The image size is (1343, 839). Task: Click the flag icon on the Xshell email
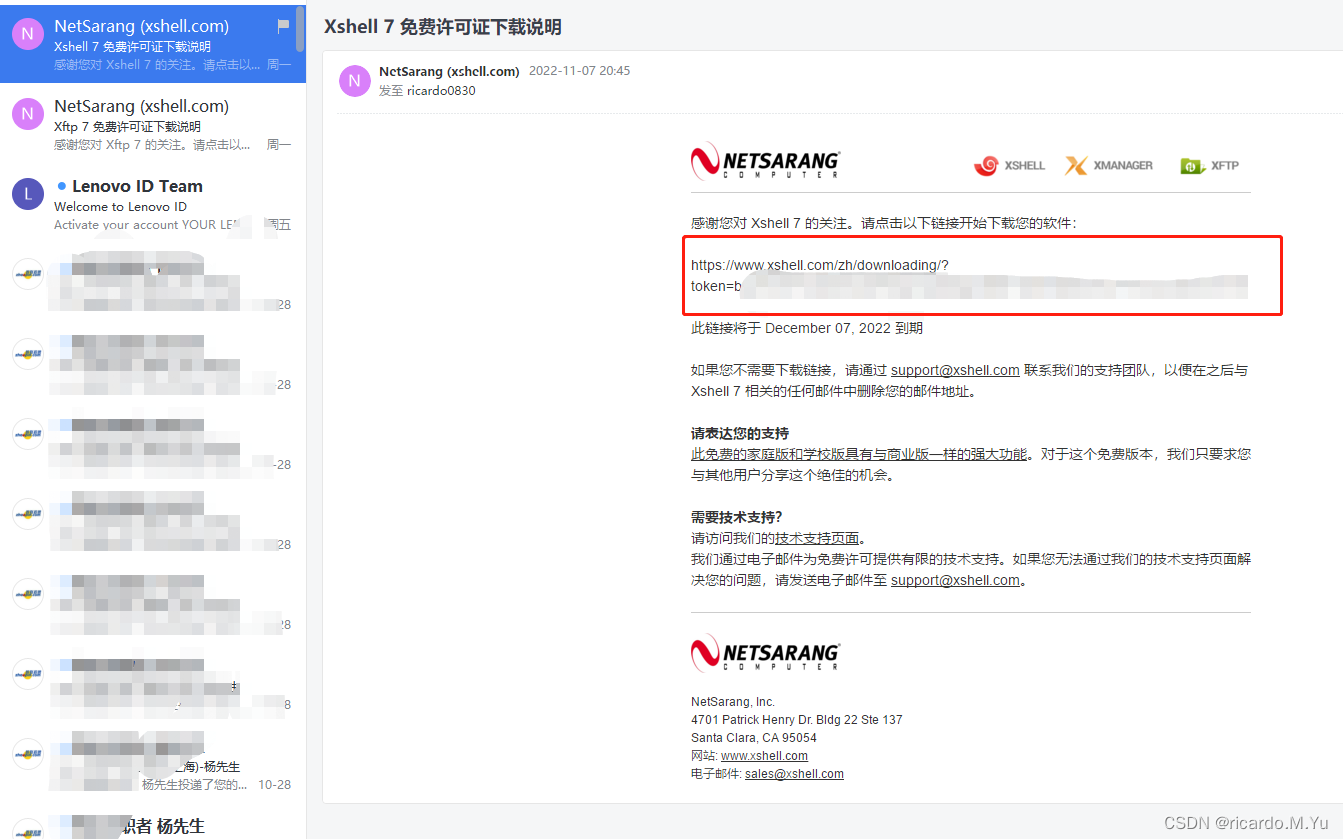[283, 26]
